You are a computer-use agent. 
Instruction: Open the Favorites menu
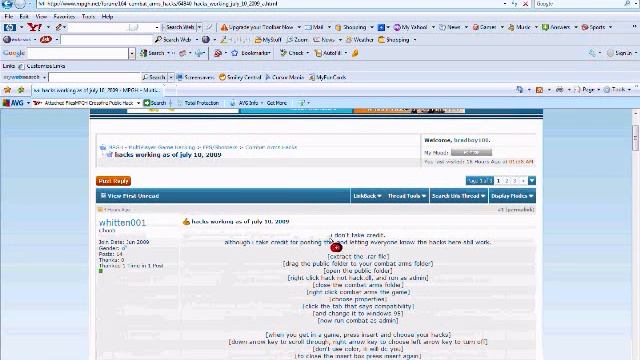coord(64,17)
